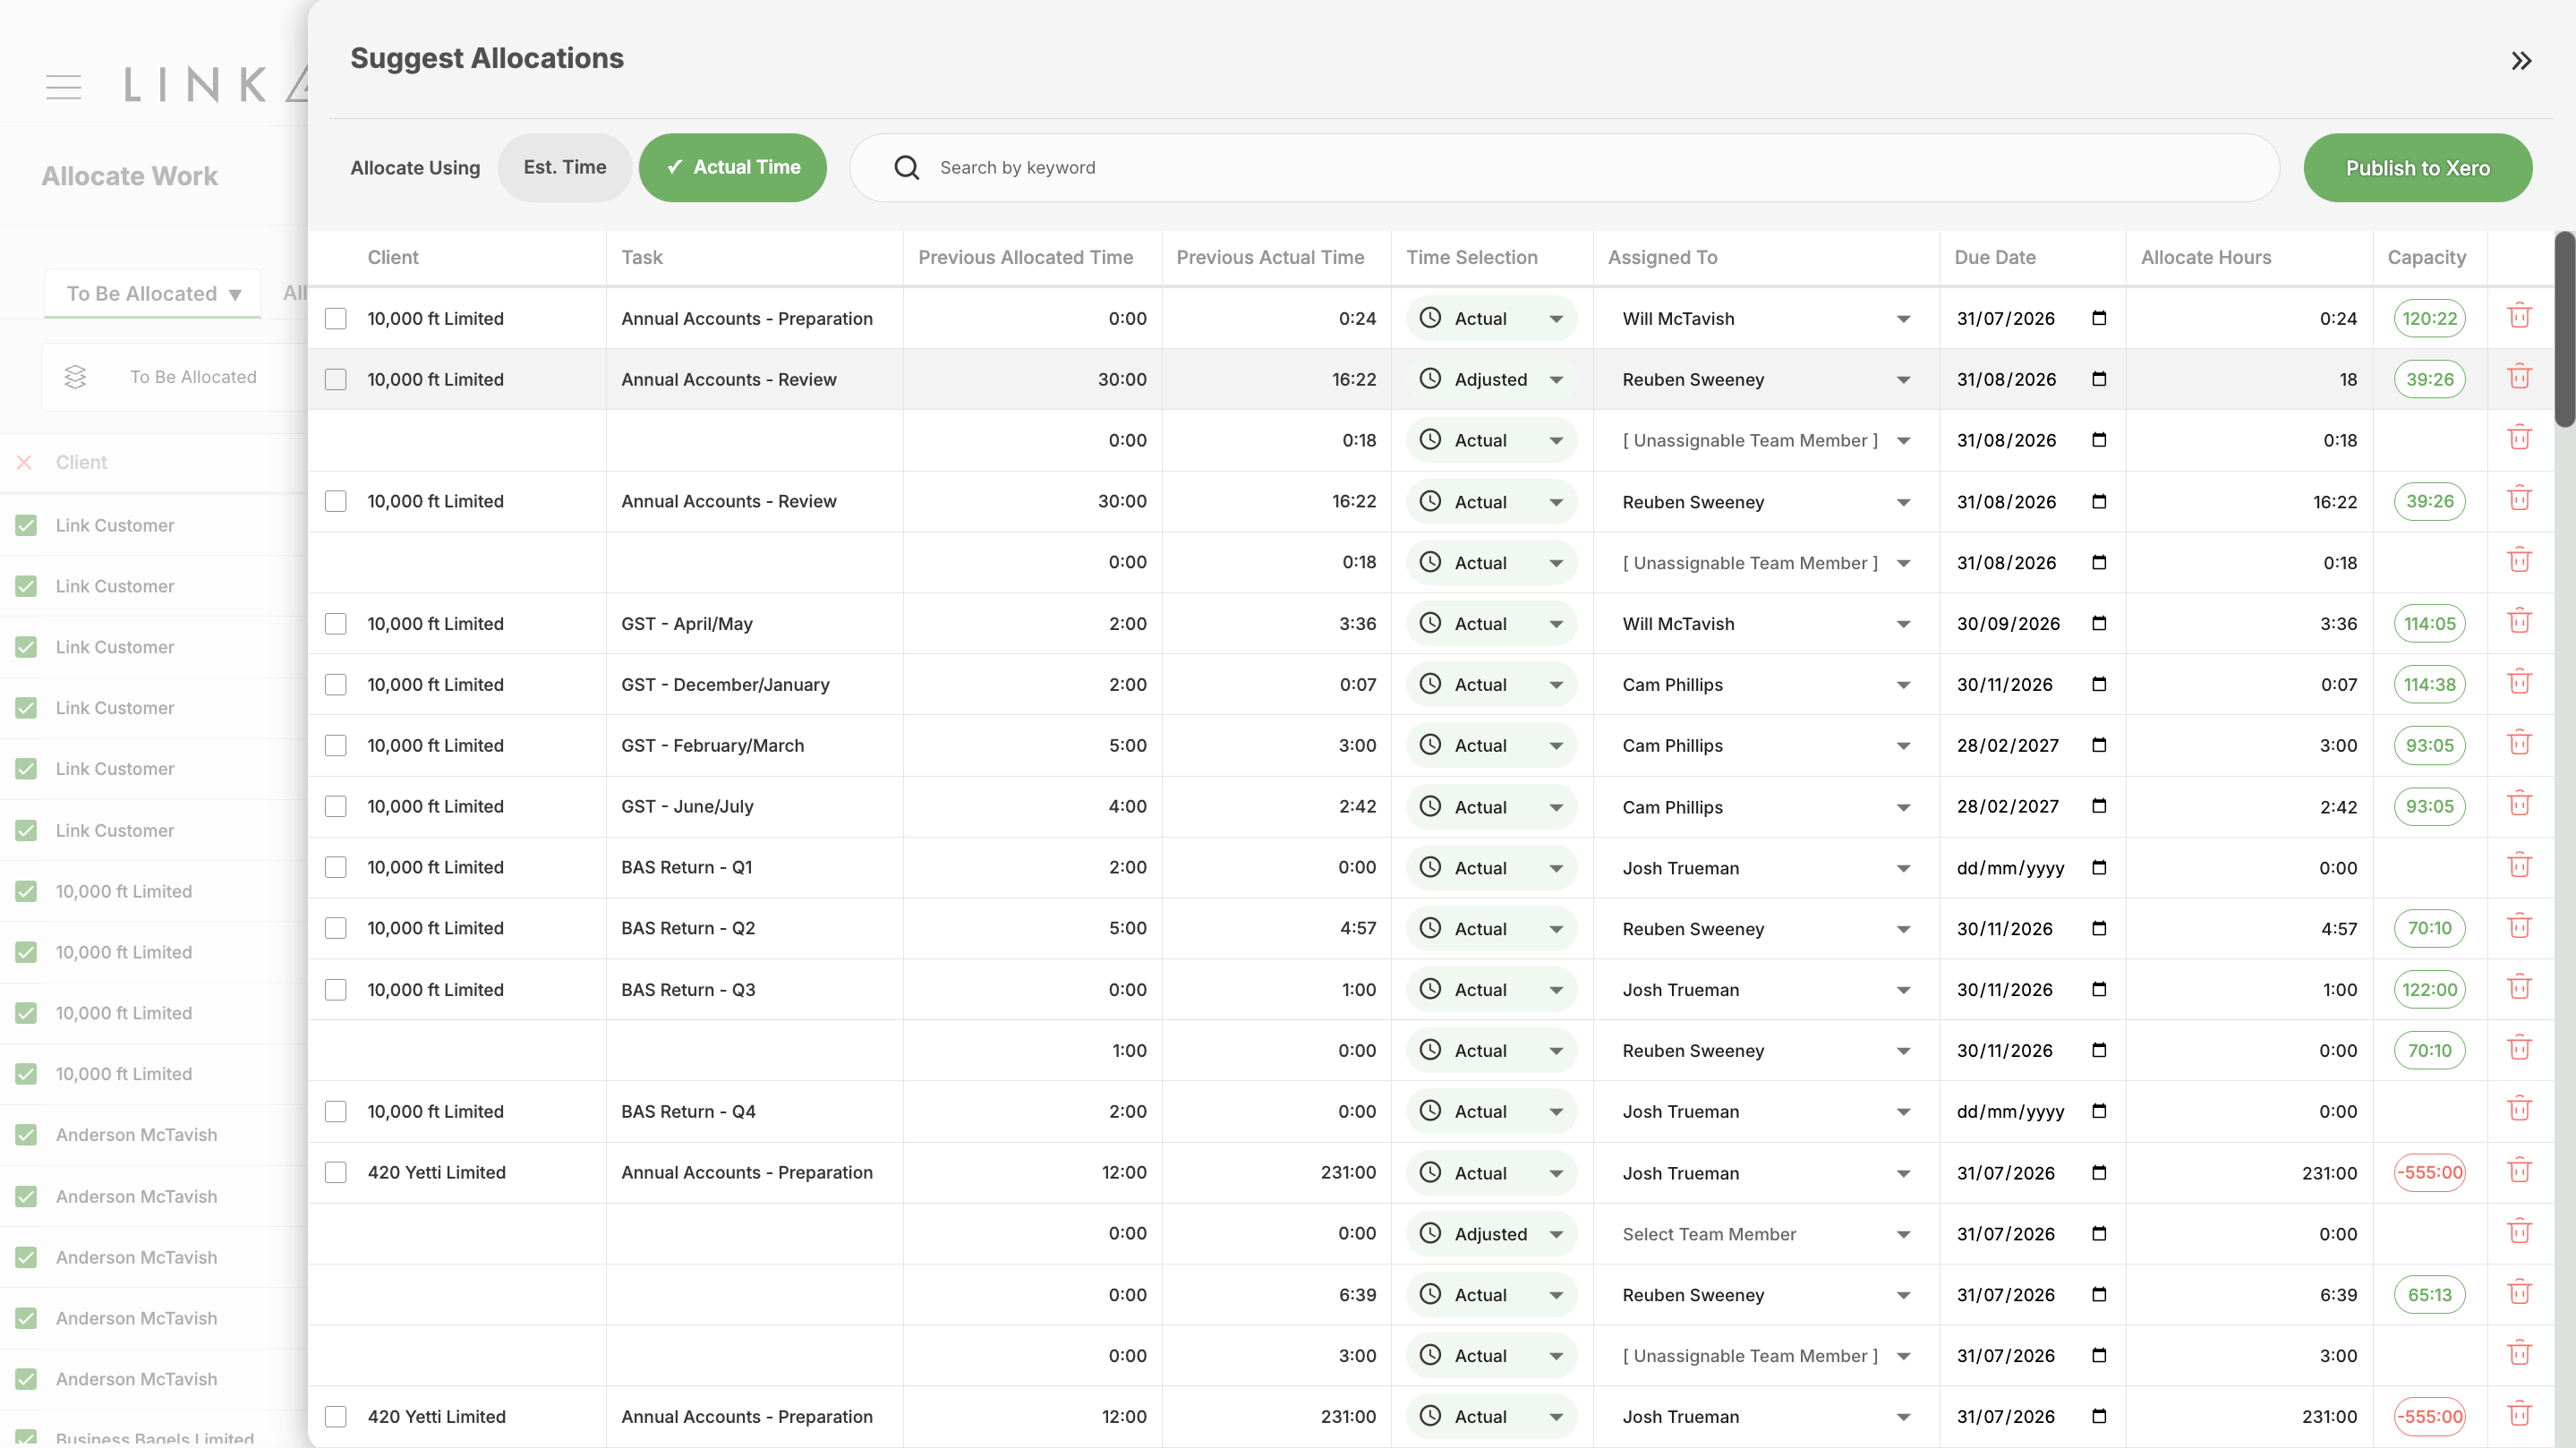Click the layers icon beside To Be Allocated
The image size is (2576, 1448).
(x=75, y=377)
